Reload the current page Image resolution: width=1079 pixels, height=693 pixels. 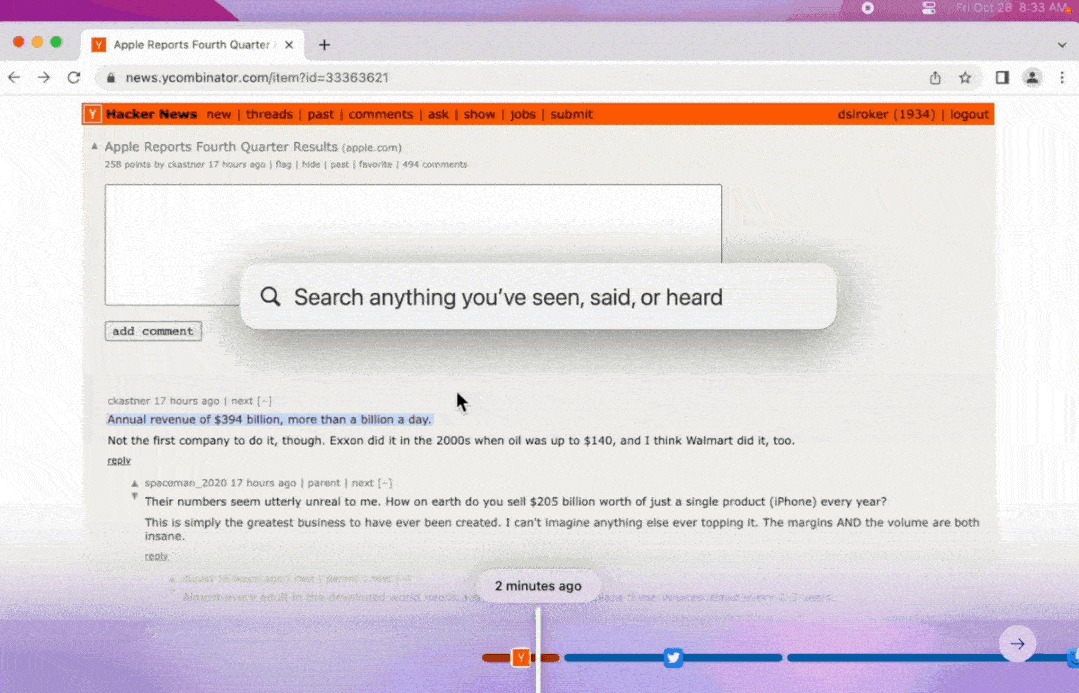tap(74, 78)
